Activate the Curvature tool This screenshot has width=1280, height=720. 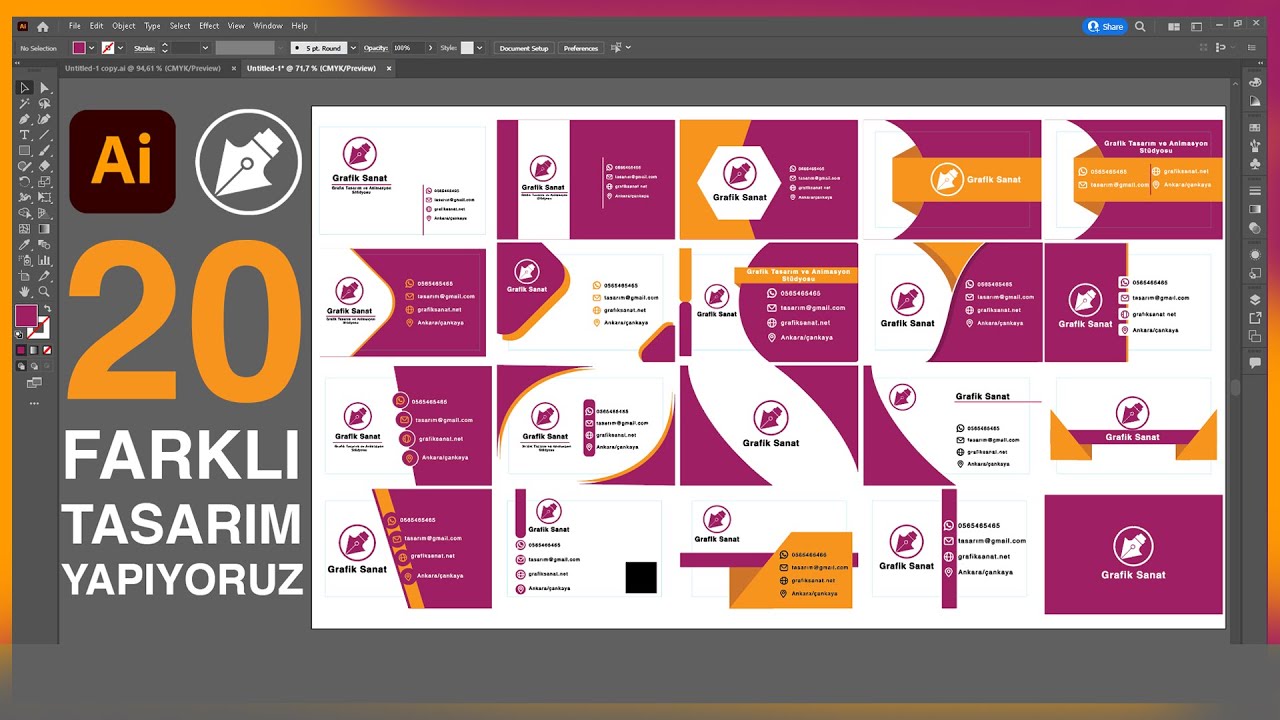pyautogui.click(x=44, y=119)
